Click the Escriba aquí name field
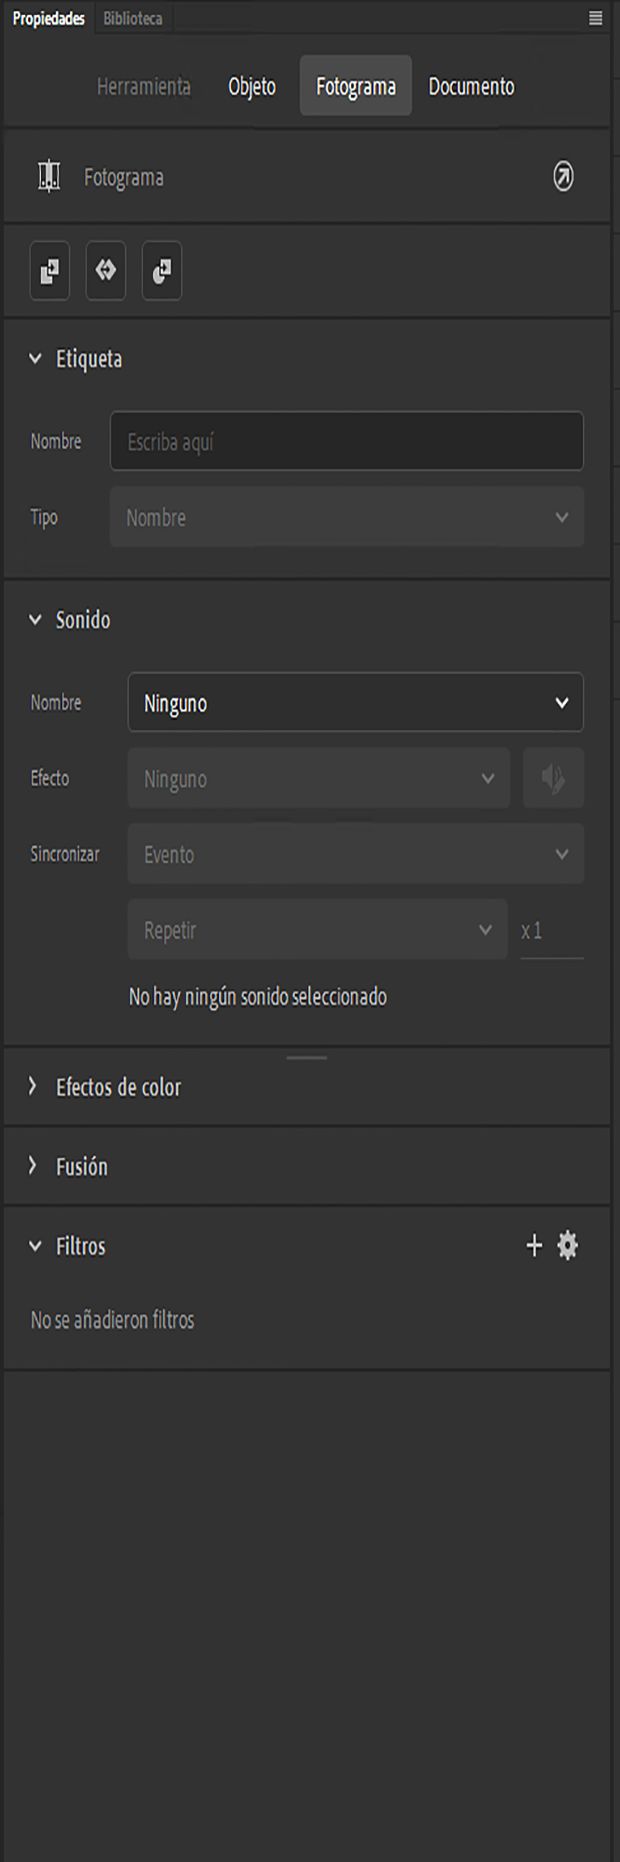Image resolution: width=620 pixels, height=1862 pixels. (x=346, y=440)
